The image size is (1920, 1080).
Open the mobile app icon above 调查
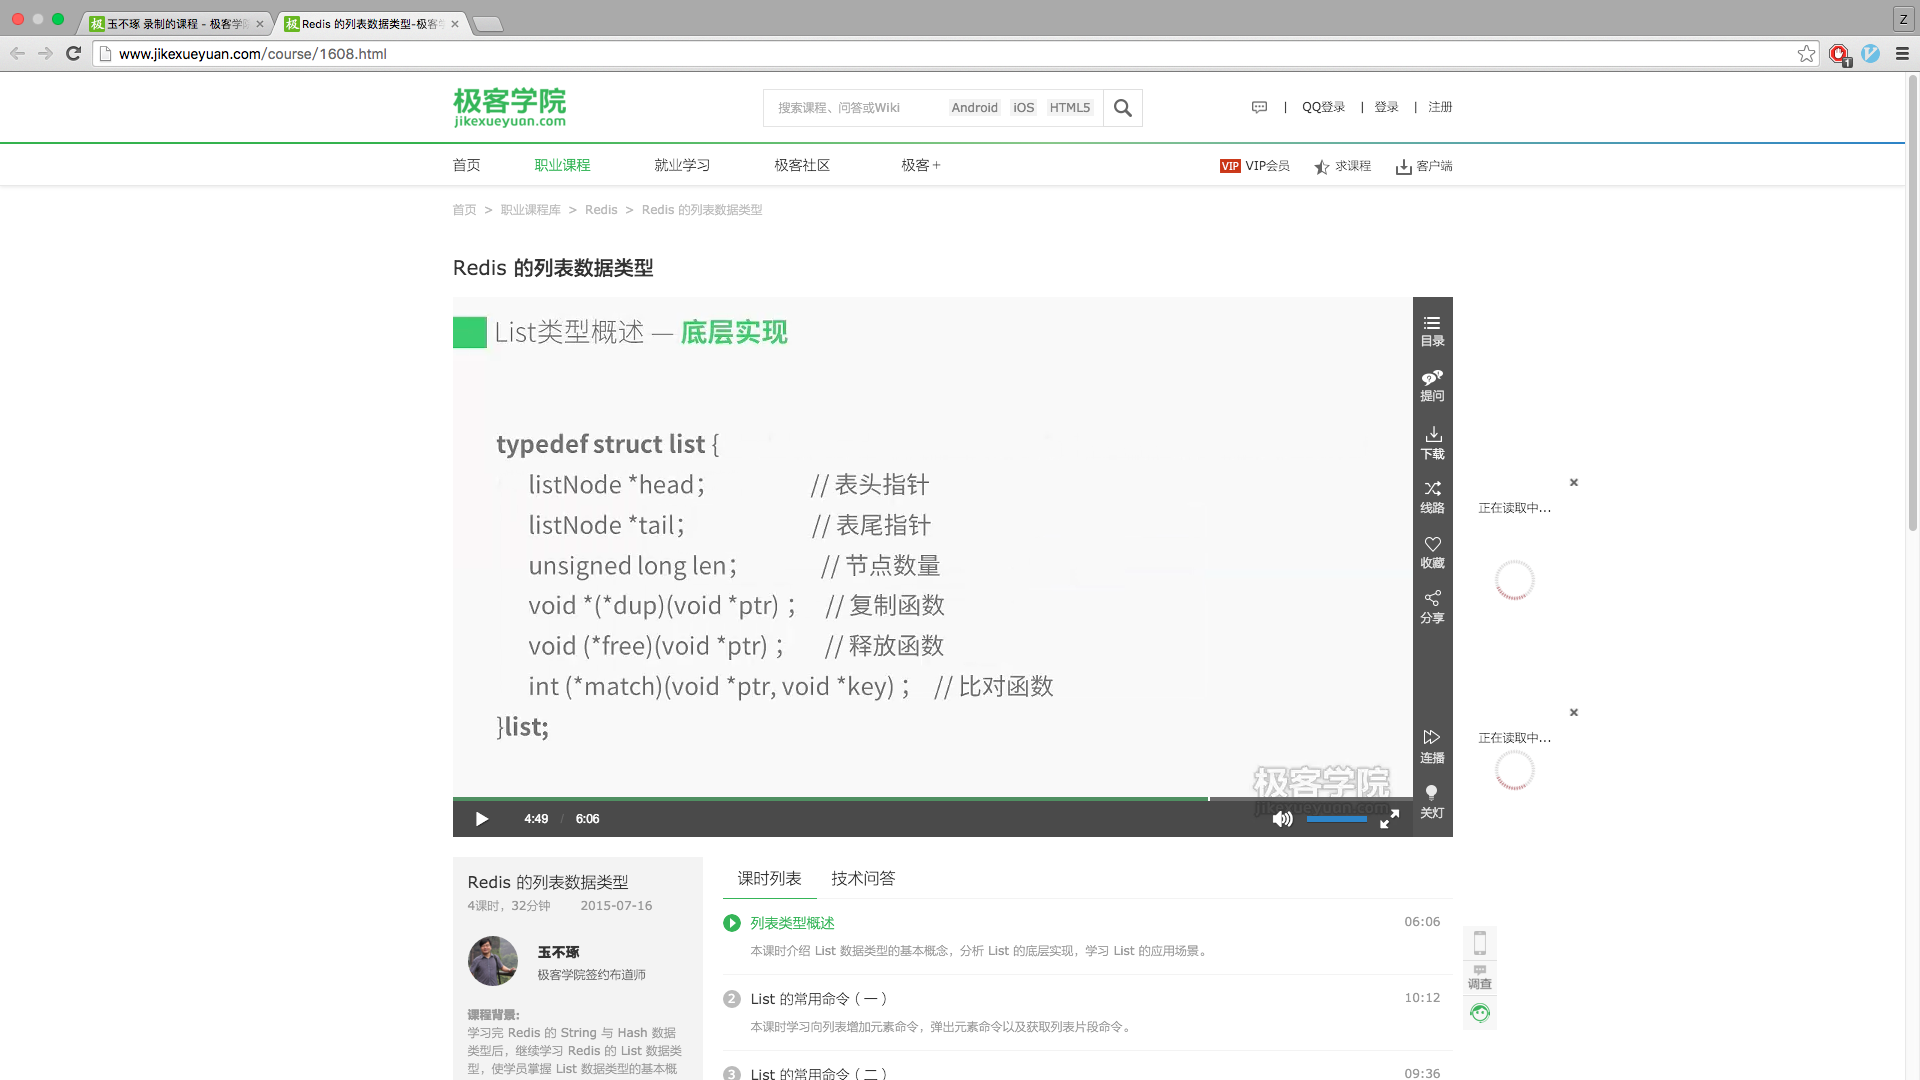coord(1480,941)
